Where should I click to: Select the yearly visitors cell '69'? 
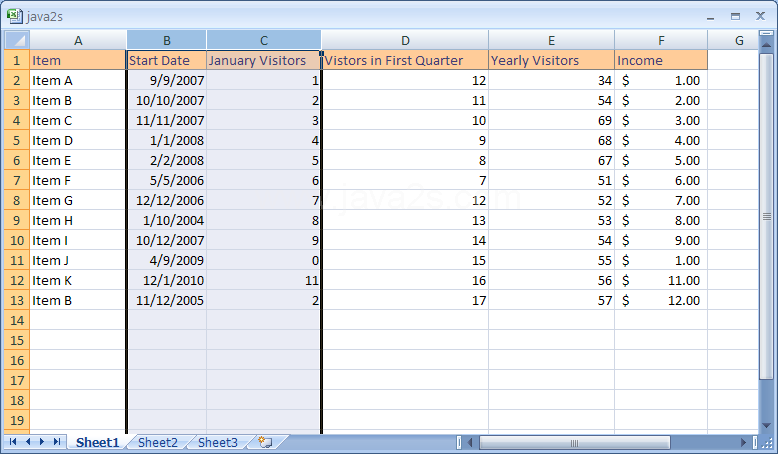point(551,120)
